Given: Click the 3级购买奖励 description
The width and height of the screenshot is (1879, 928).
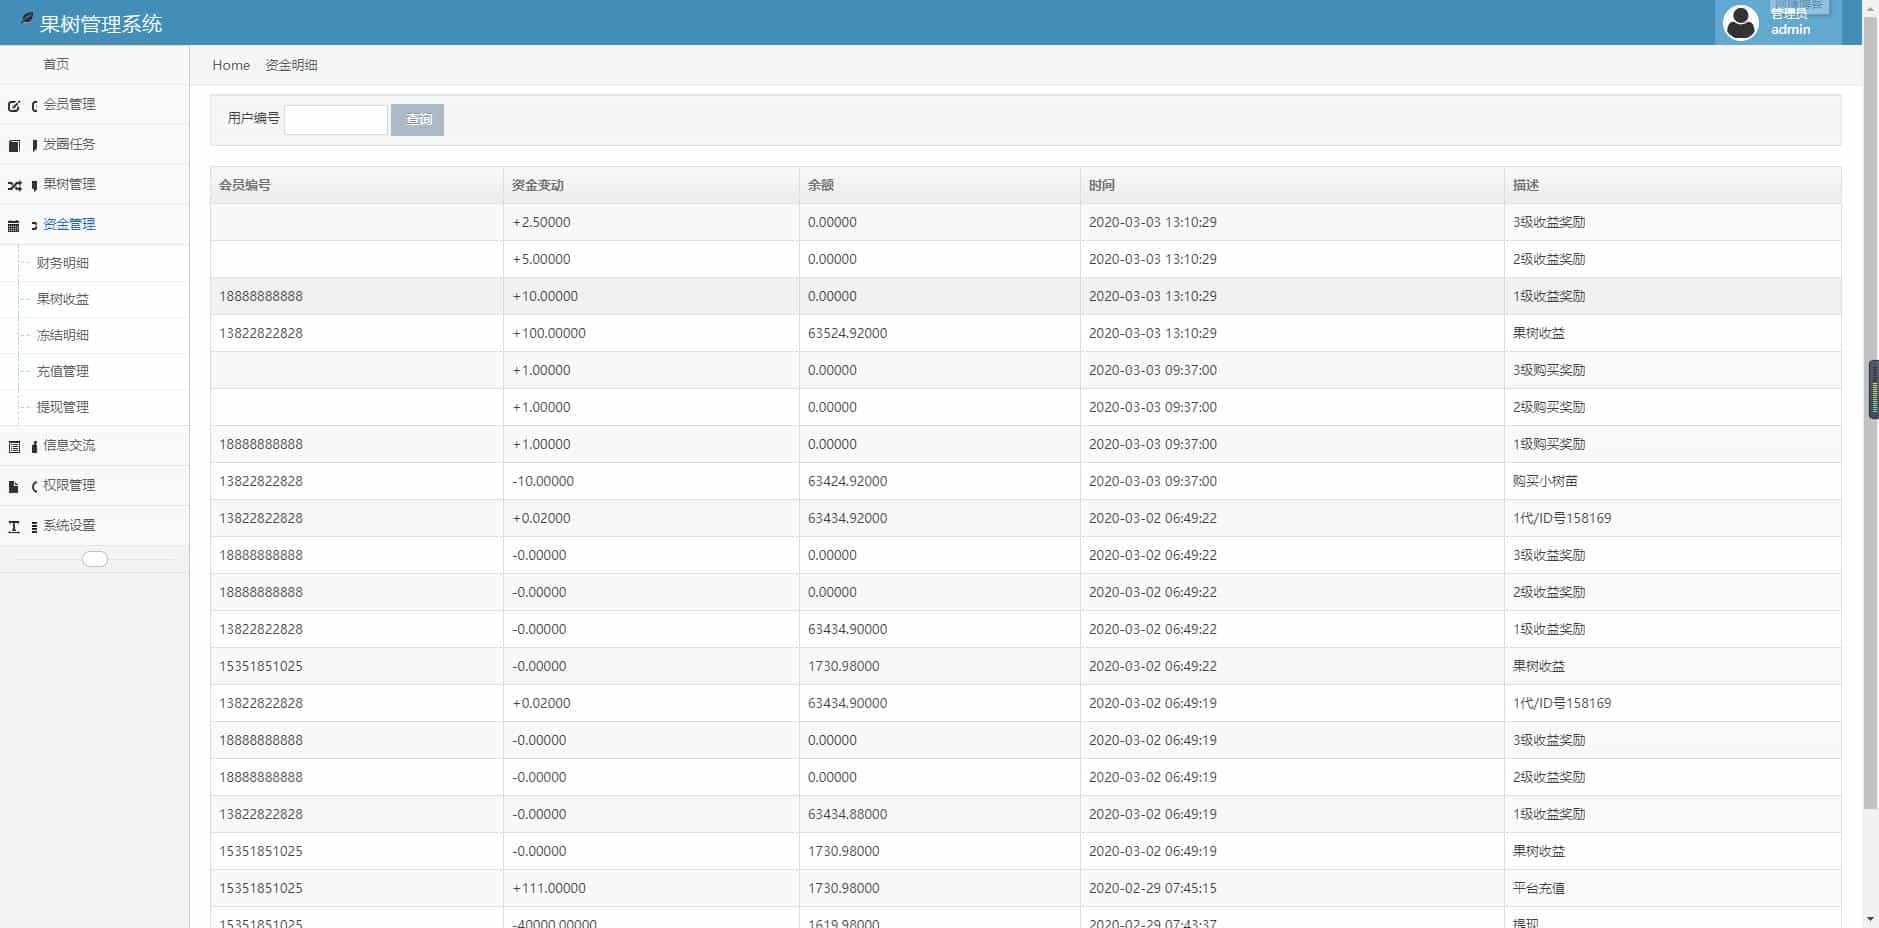Looking at the screenshot, I should click(1549, 370).
